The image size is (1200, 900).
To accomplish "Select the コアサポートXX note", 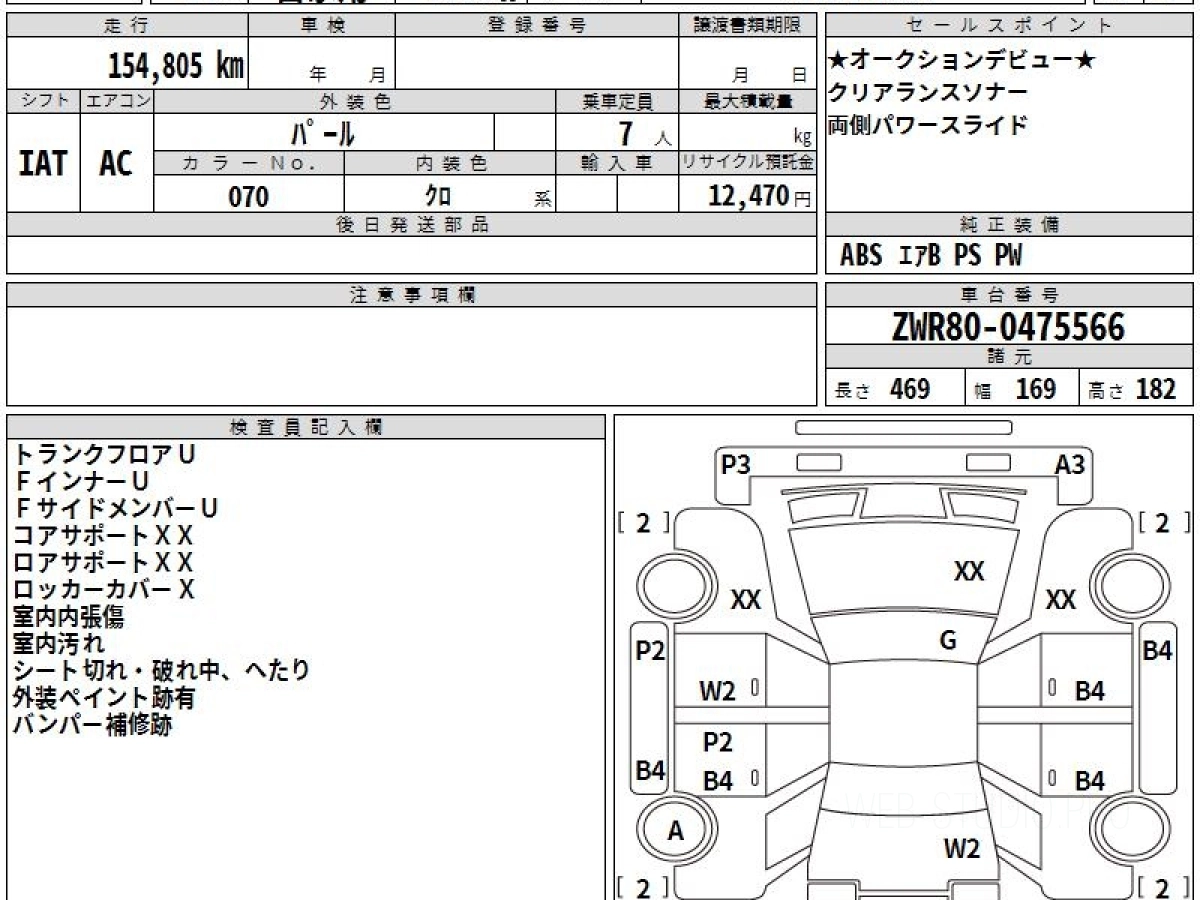I will 104,536.
